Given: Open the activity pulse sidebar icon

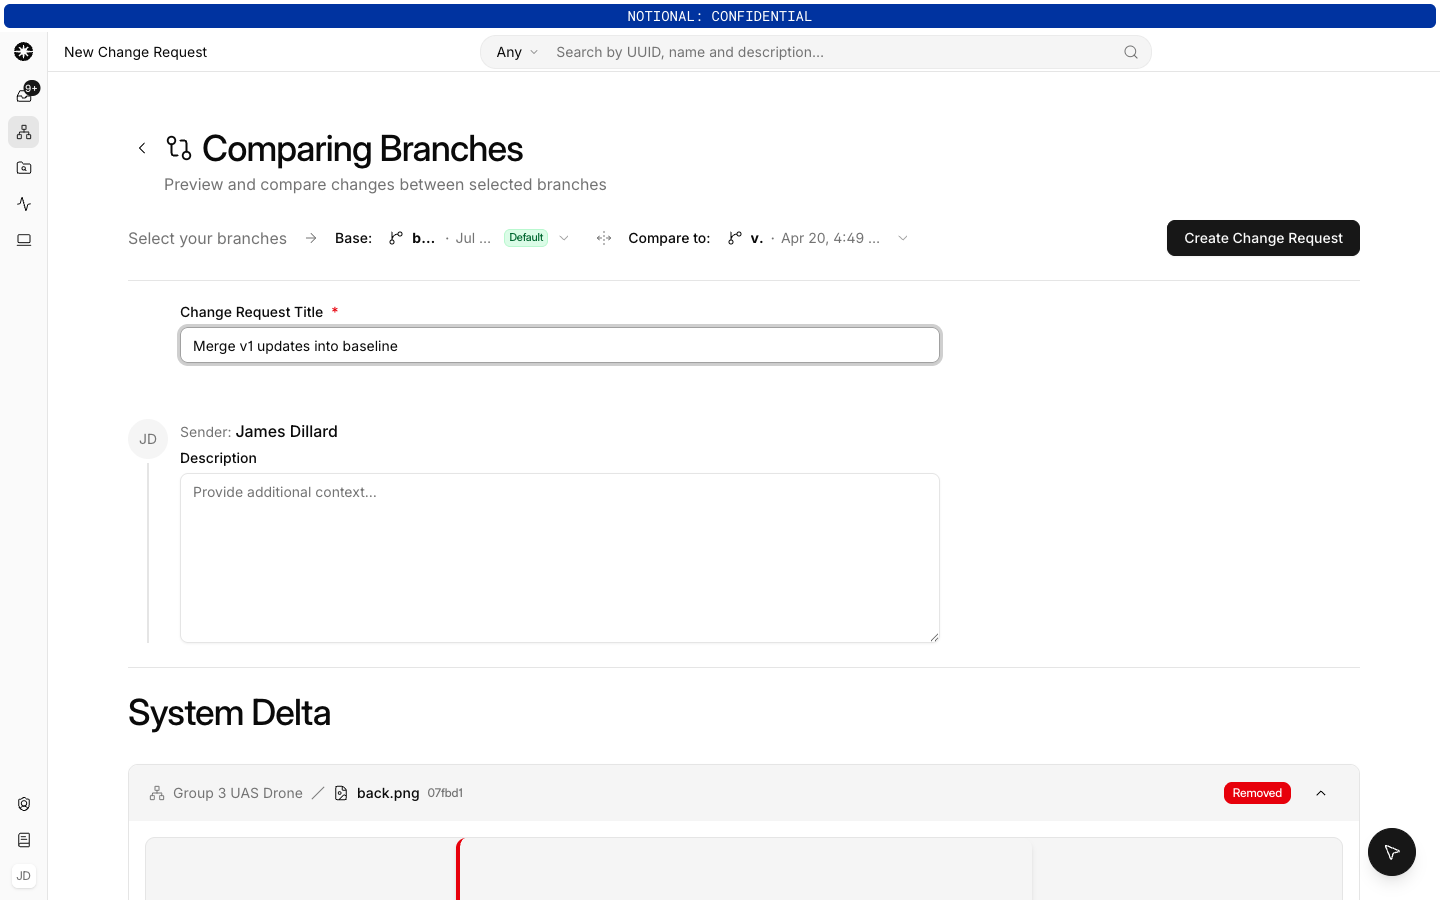Looking at the screenshot, I should pos(24,204).
